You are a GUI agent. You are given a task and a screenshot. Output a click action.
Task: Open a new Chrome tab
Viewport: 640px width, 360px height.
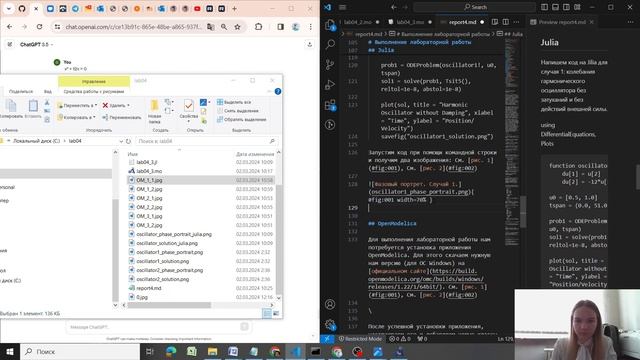(234, 9)
